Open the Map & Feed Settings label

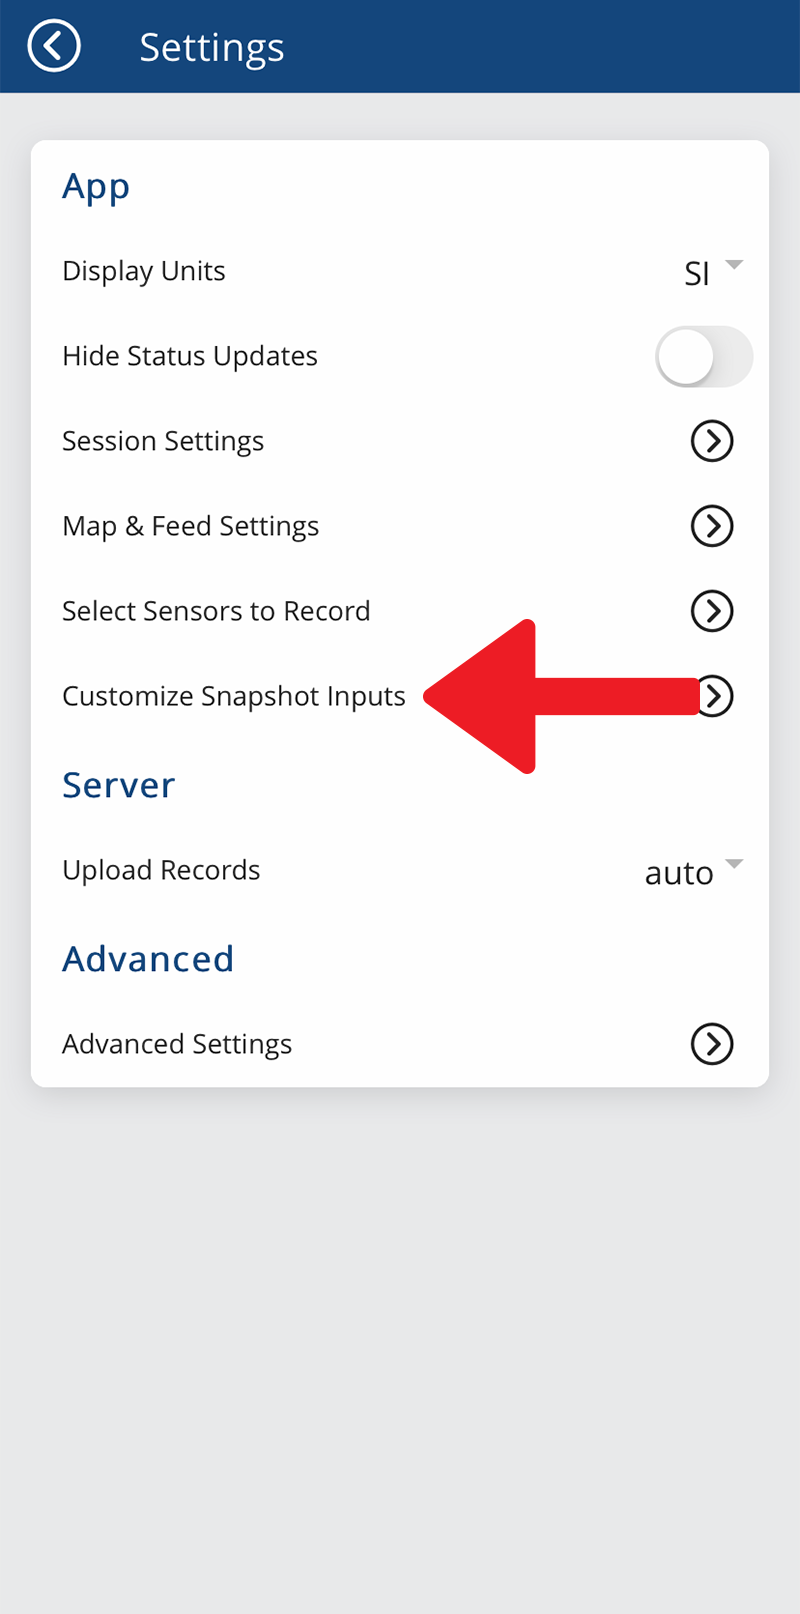point(191,527)
